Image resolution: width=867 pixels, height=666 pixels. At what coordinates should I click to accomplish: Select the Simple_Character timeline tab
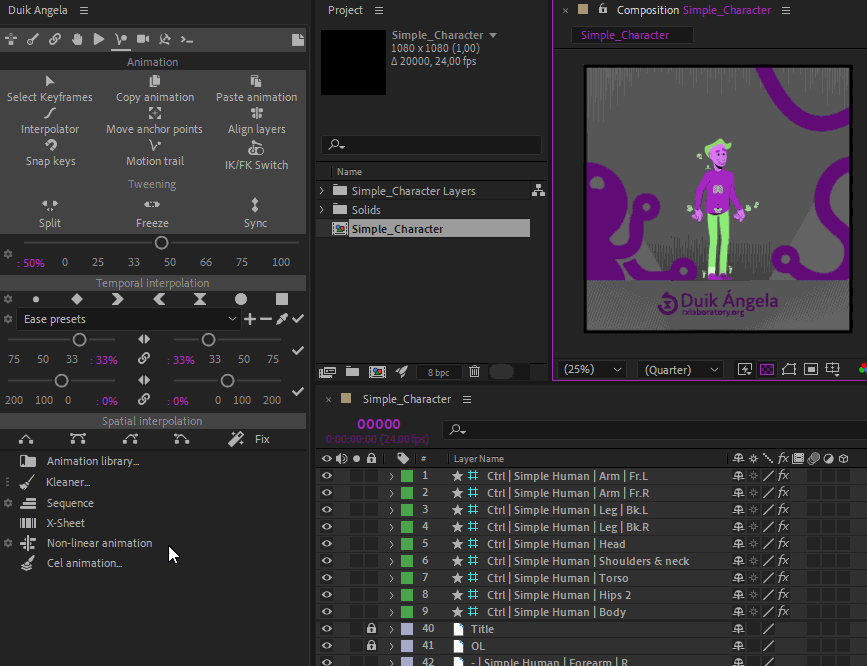pyautogui.click(x=406, y=399)
